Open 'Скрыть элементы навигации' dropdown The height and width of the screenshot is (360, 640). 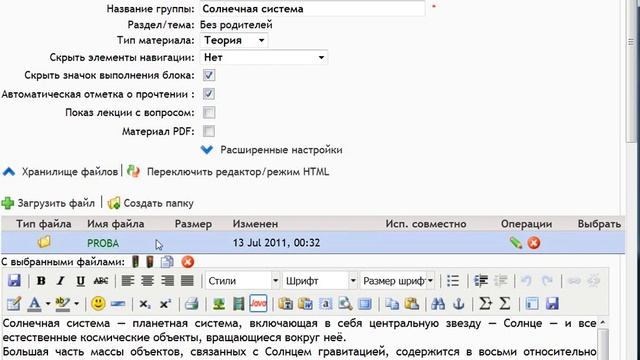(x=264, y=58)
